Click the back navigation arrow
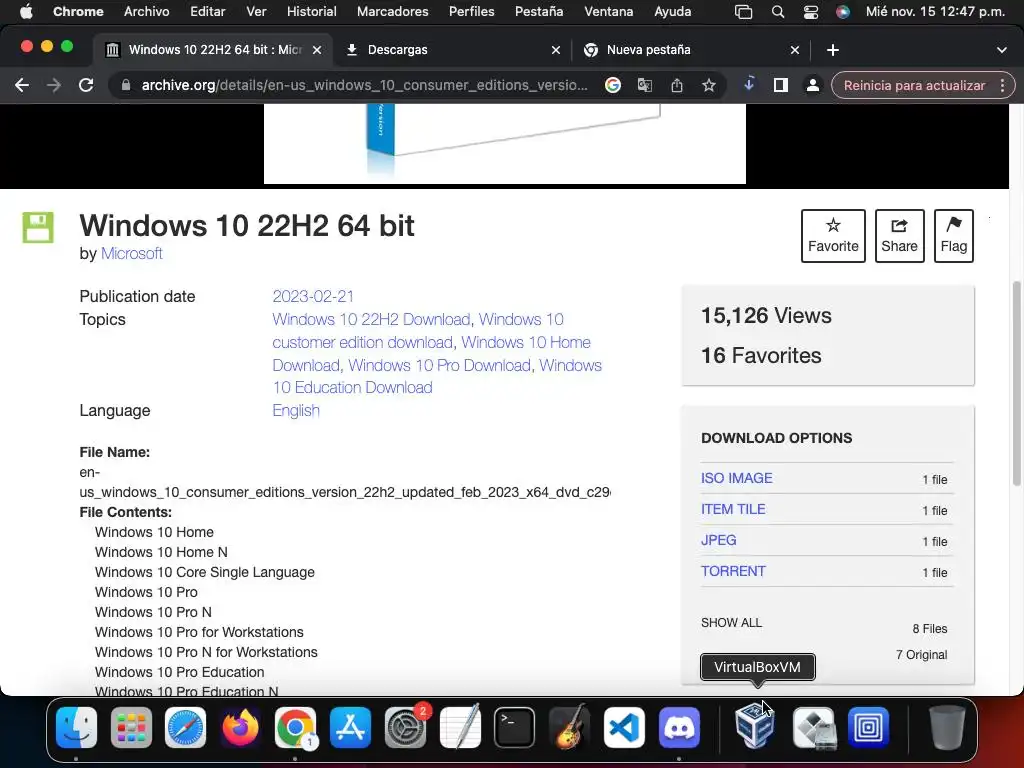 click(x=22, y=85)
